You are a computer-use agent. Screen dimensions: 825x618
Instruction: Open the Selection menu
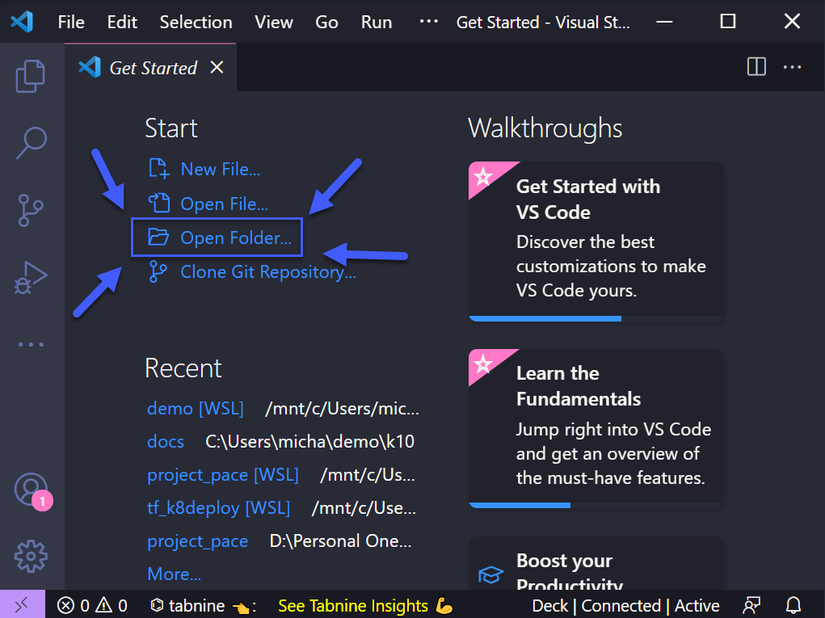tap(196, 22)
